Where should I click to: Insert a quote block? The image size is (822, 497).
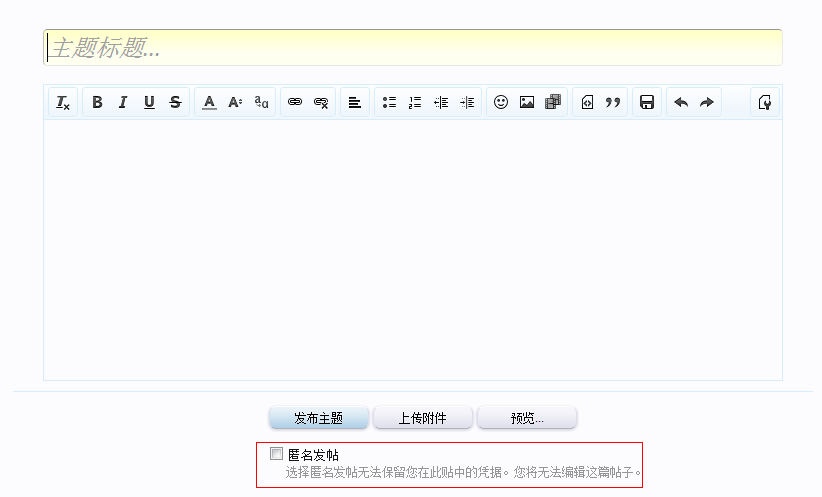[613, 102]
